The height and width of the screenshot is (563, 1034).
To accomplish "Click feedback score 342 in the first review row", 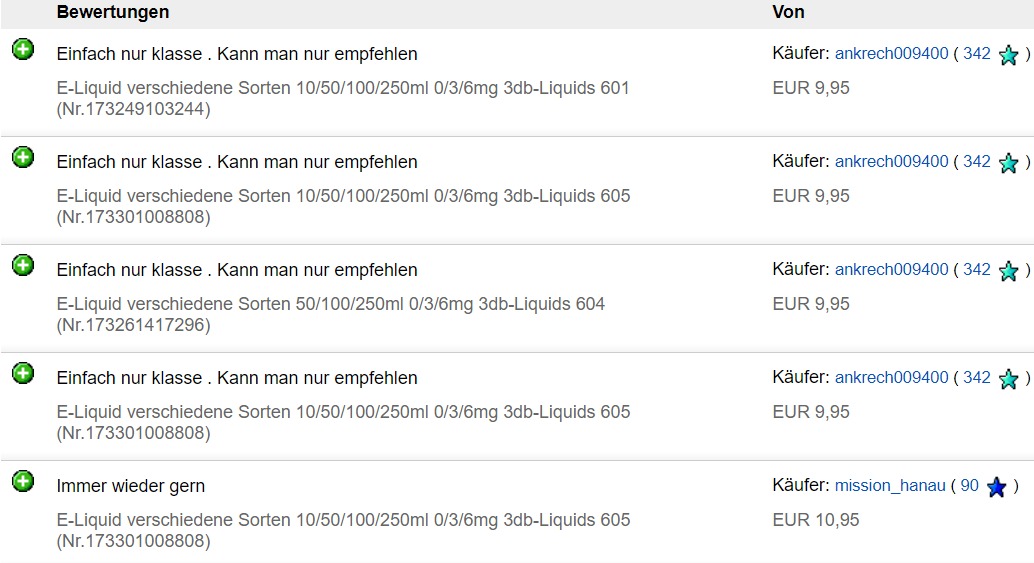I will [977, 53].
